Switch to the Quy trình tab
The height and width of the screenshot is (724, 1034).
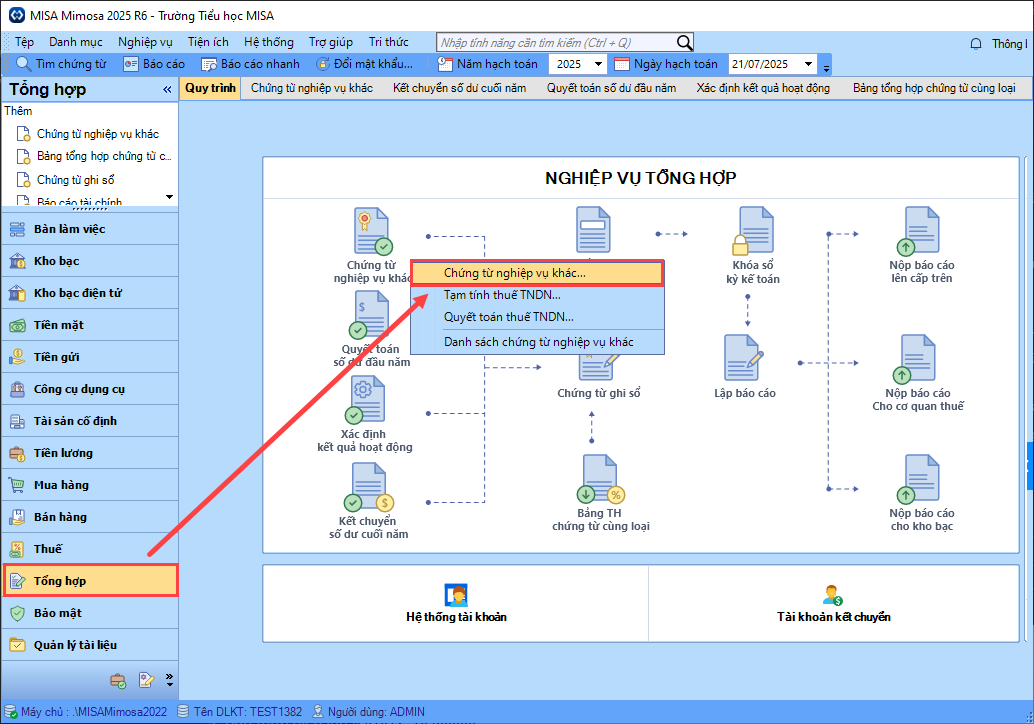coord(210,88)
